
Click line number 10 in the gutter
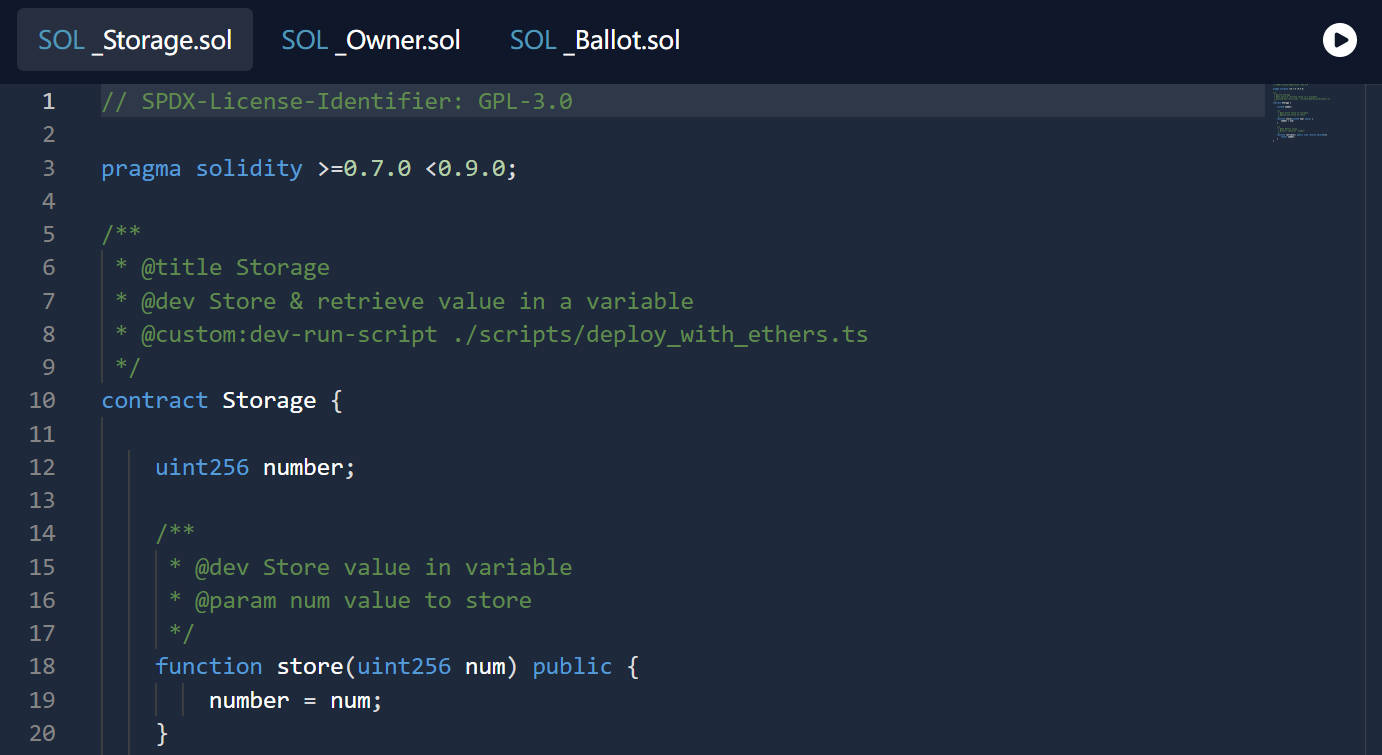tap(42, 401)
